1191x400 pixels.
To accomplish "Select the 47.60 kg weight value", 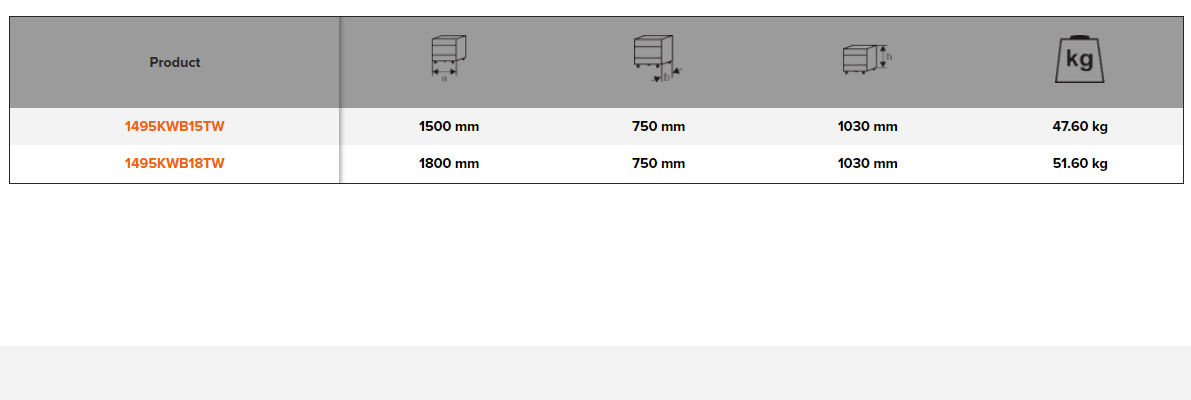I will pos(1080,127).
